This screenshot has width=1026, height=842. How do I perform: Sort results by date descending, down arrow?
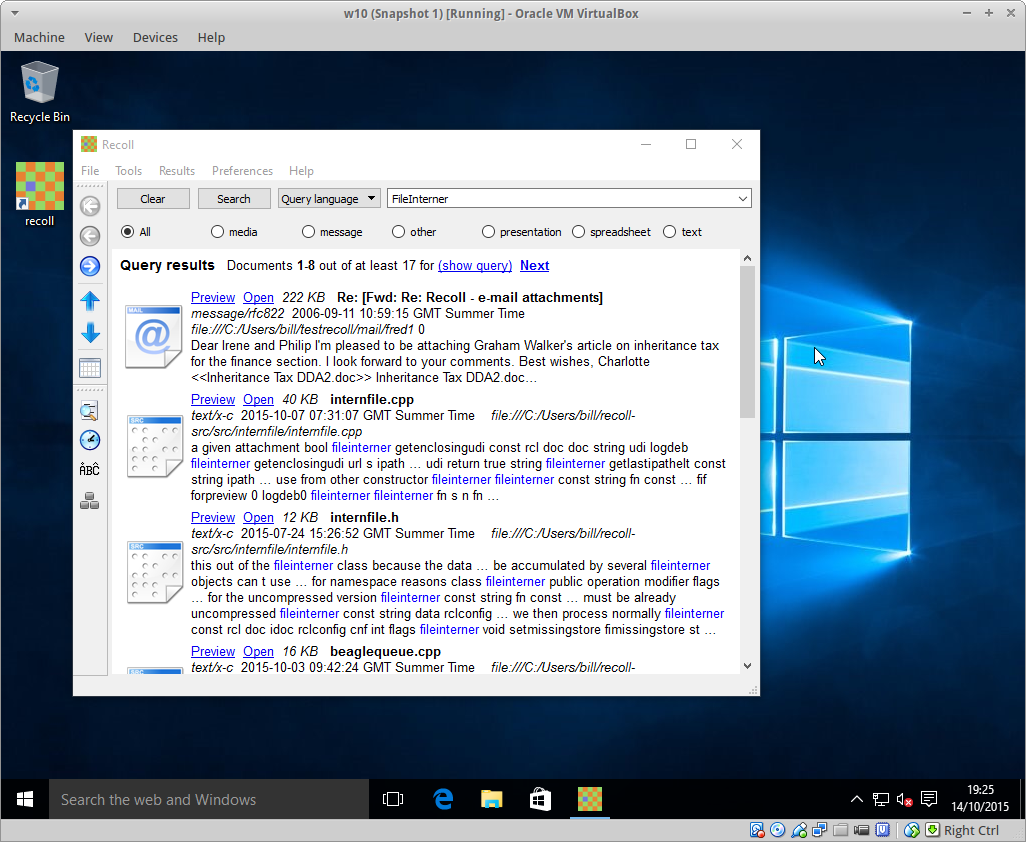pyautogui.click(x=90, y=333)
